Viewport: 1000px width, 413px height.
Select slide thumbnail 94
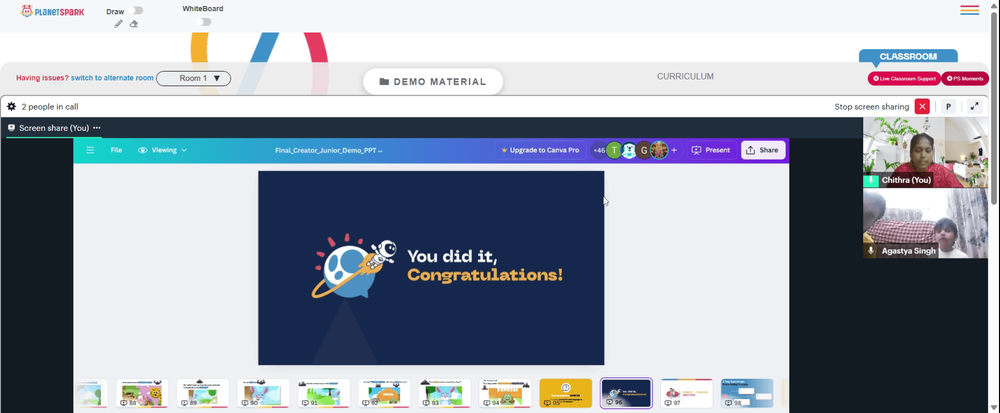coord(505,393)
